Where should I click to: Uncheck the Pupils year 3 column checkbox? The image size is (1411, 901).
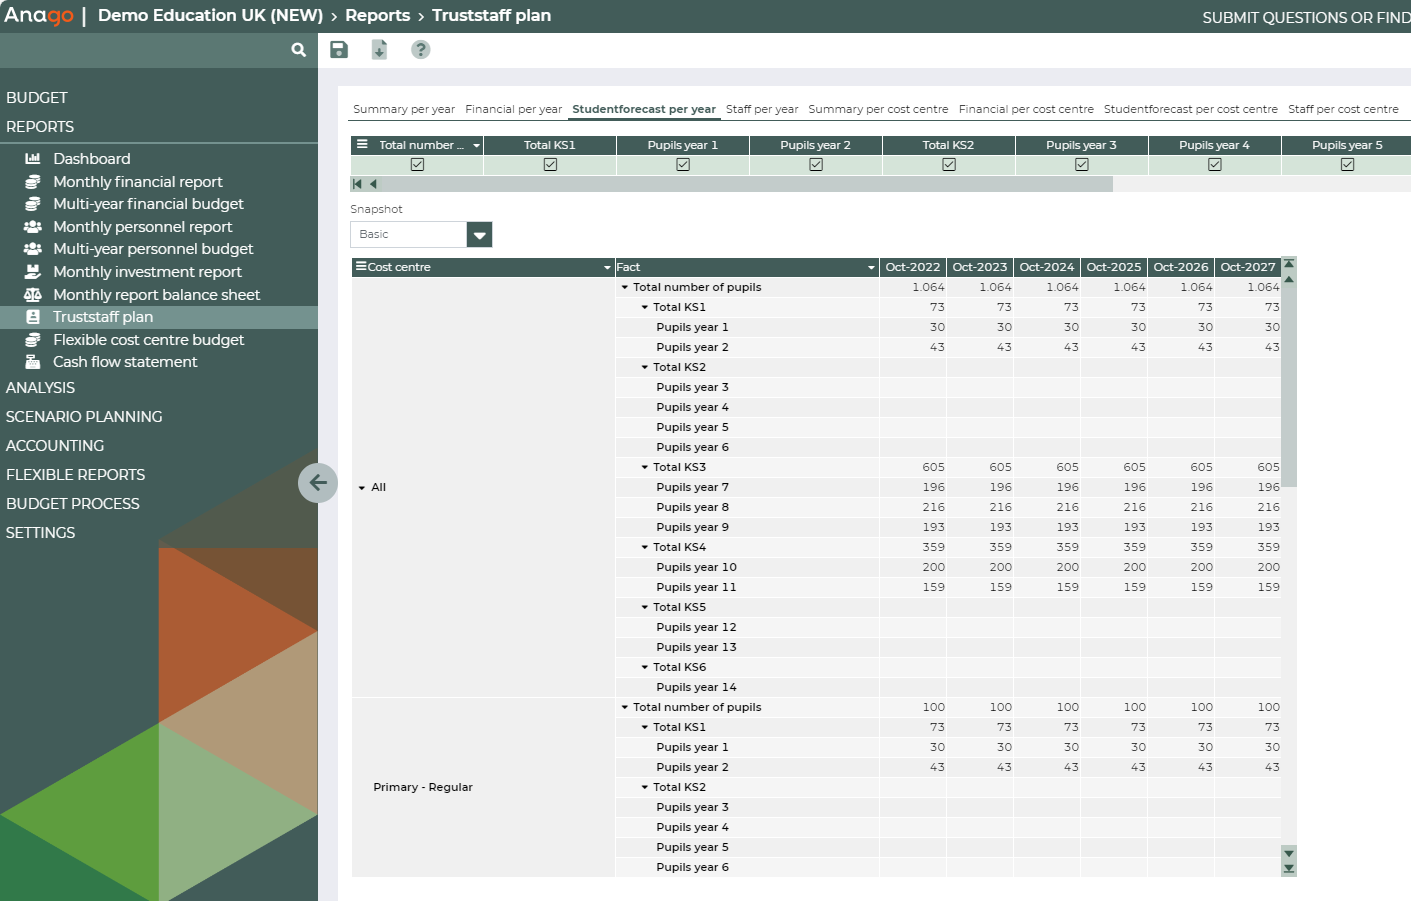tap(1082, 165)
